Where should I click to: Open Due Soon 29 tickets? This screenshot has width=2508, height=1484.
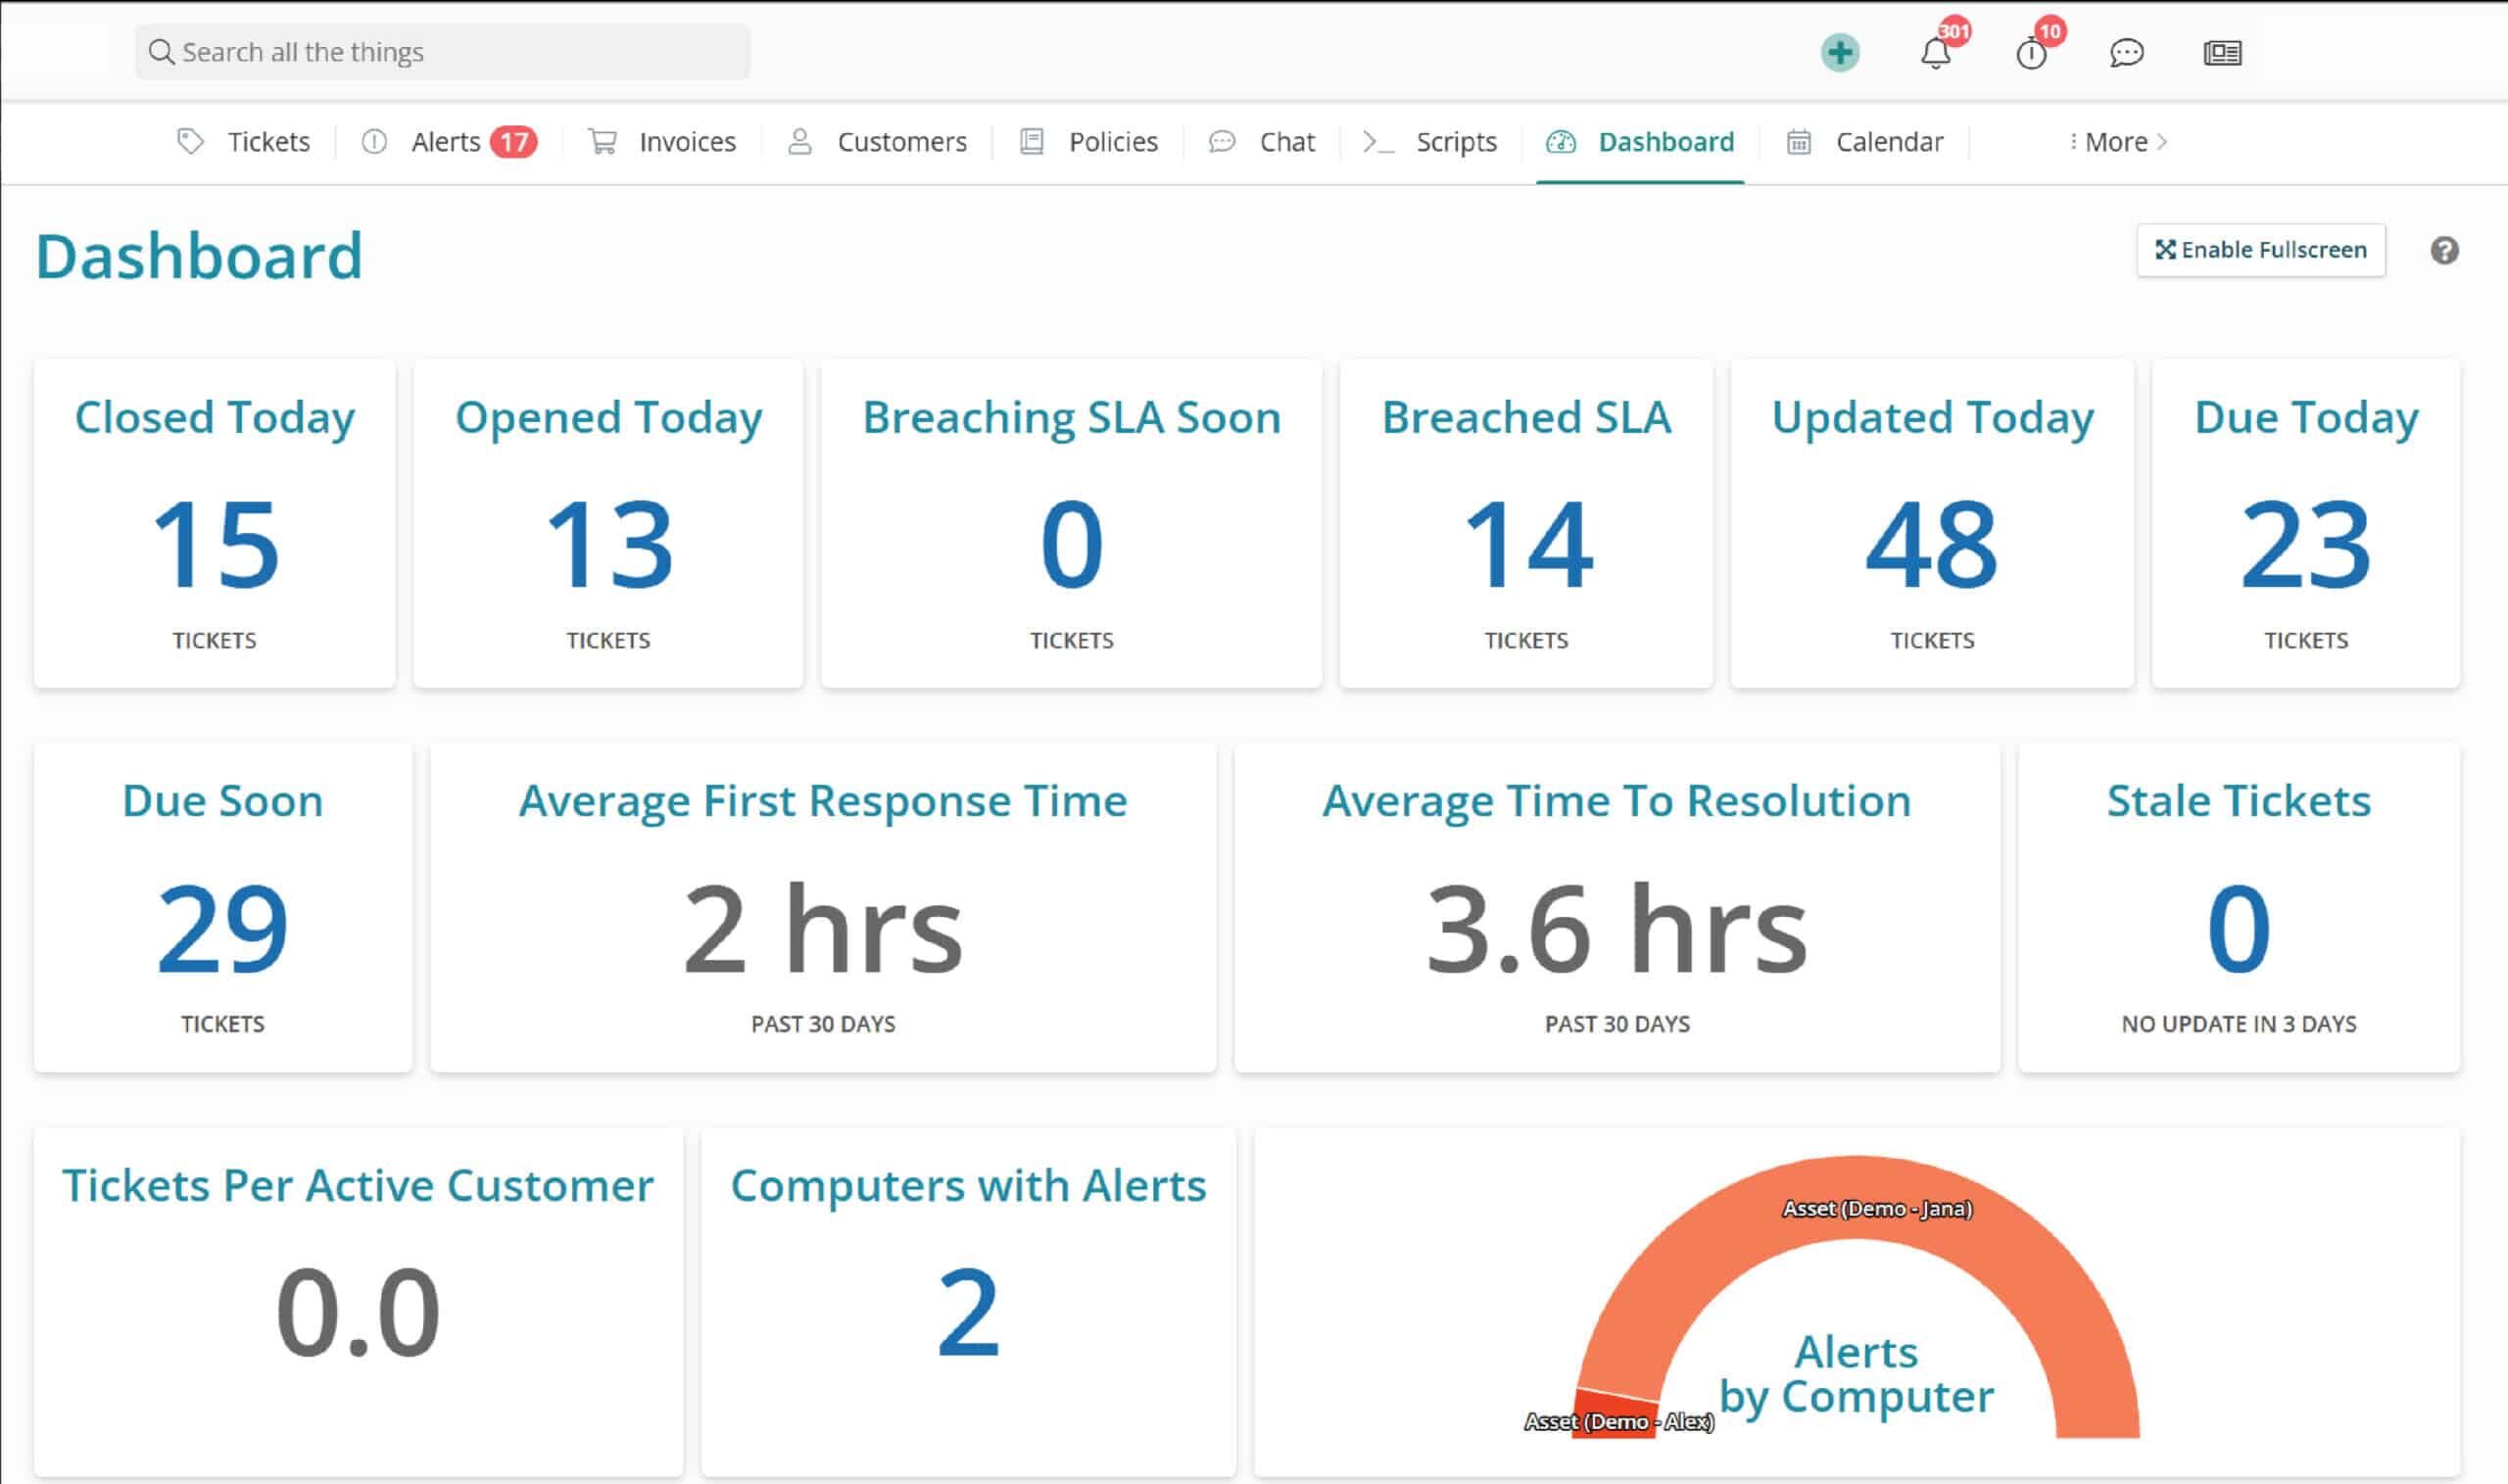(x=222, y=928)
